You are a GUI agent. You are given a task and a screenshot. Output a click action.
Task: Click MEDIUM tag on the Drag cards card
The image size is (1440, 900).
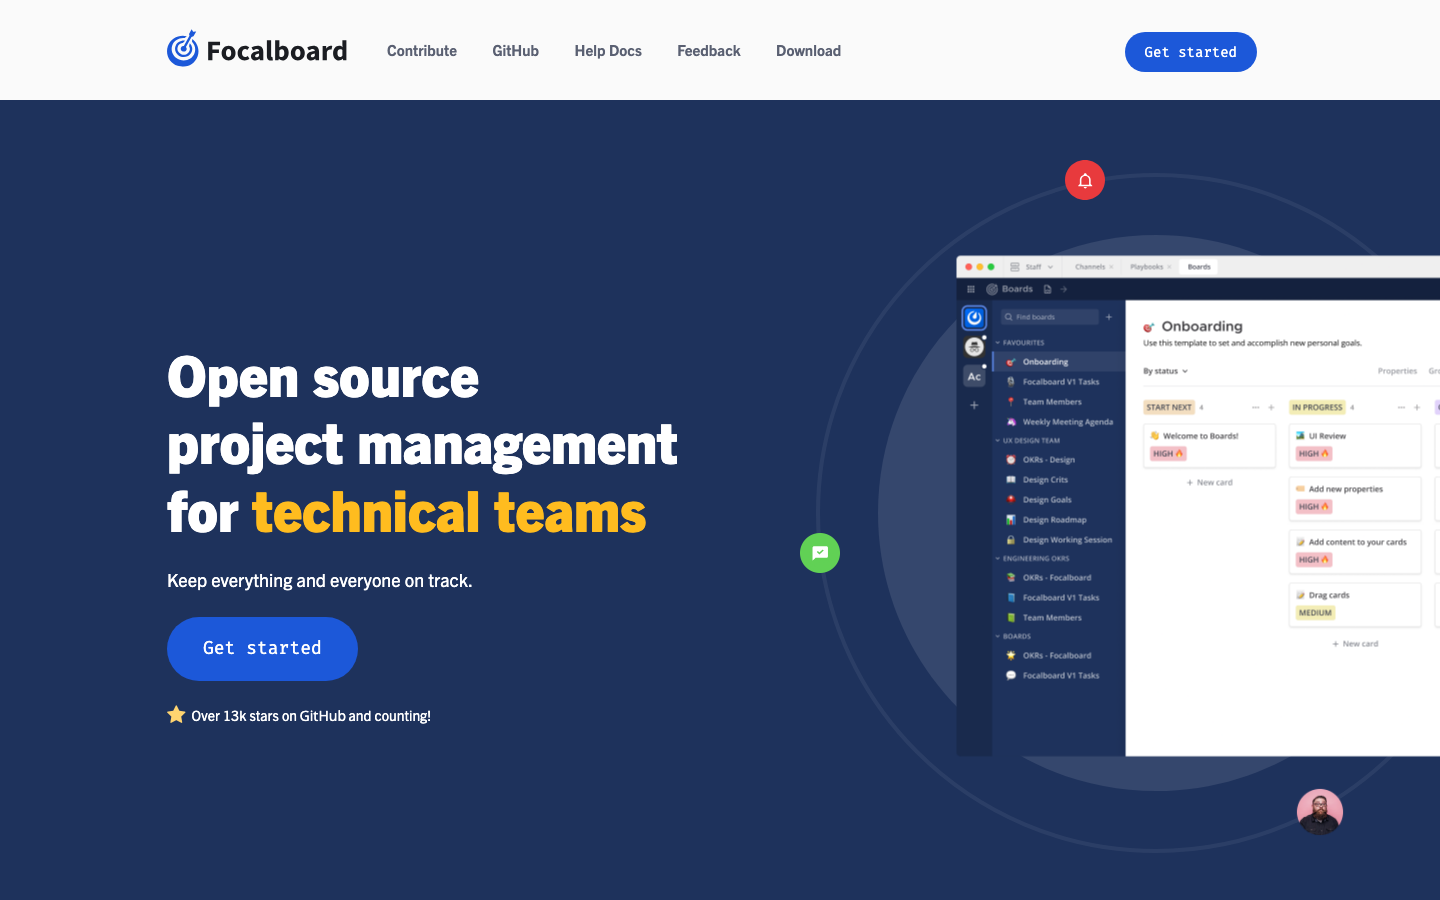click(1315, 613)
